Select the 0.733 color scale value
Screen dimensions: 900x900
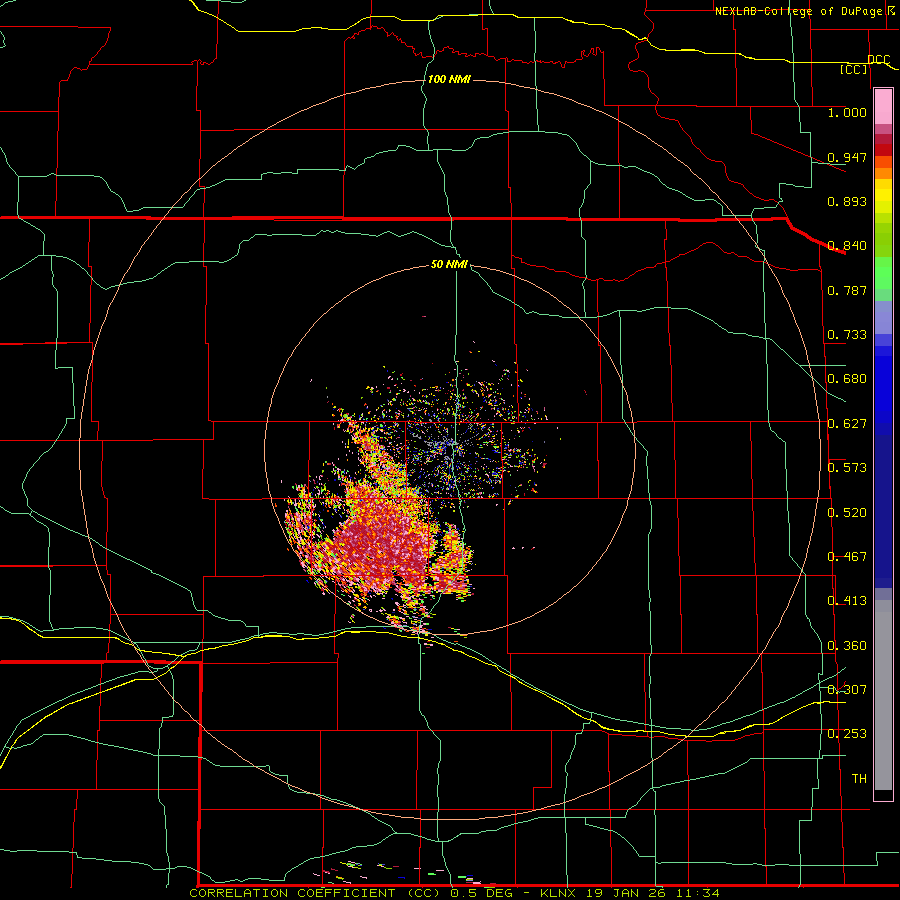tap(847, 335)
